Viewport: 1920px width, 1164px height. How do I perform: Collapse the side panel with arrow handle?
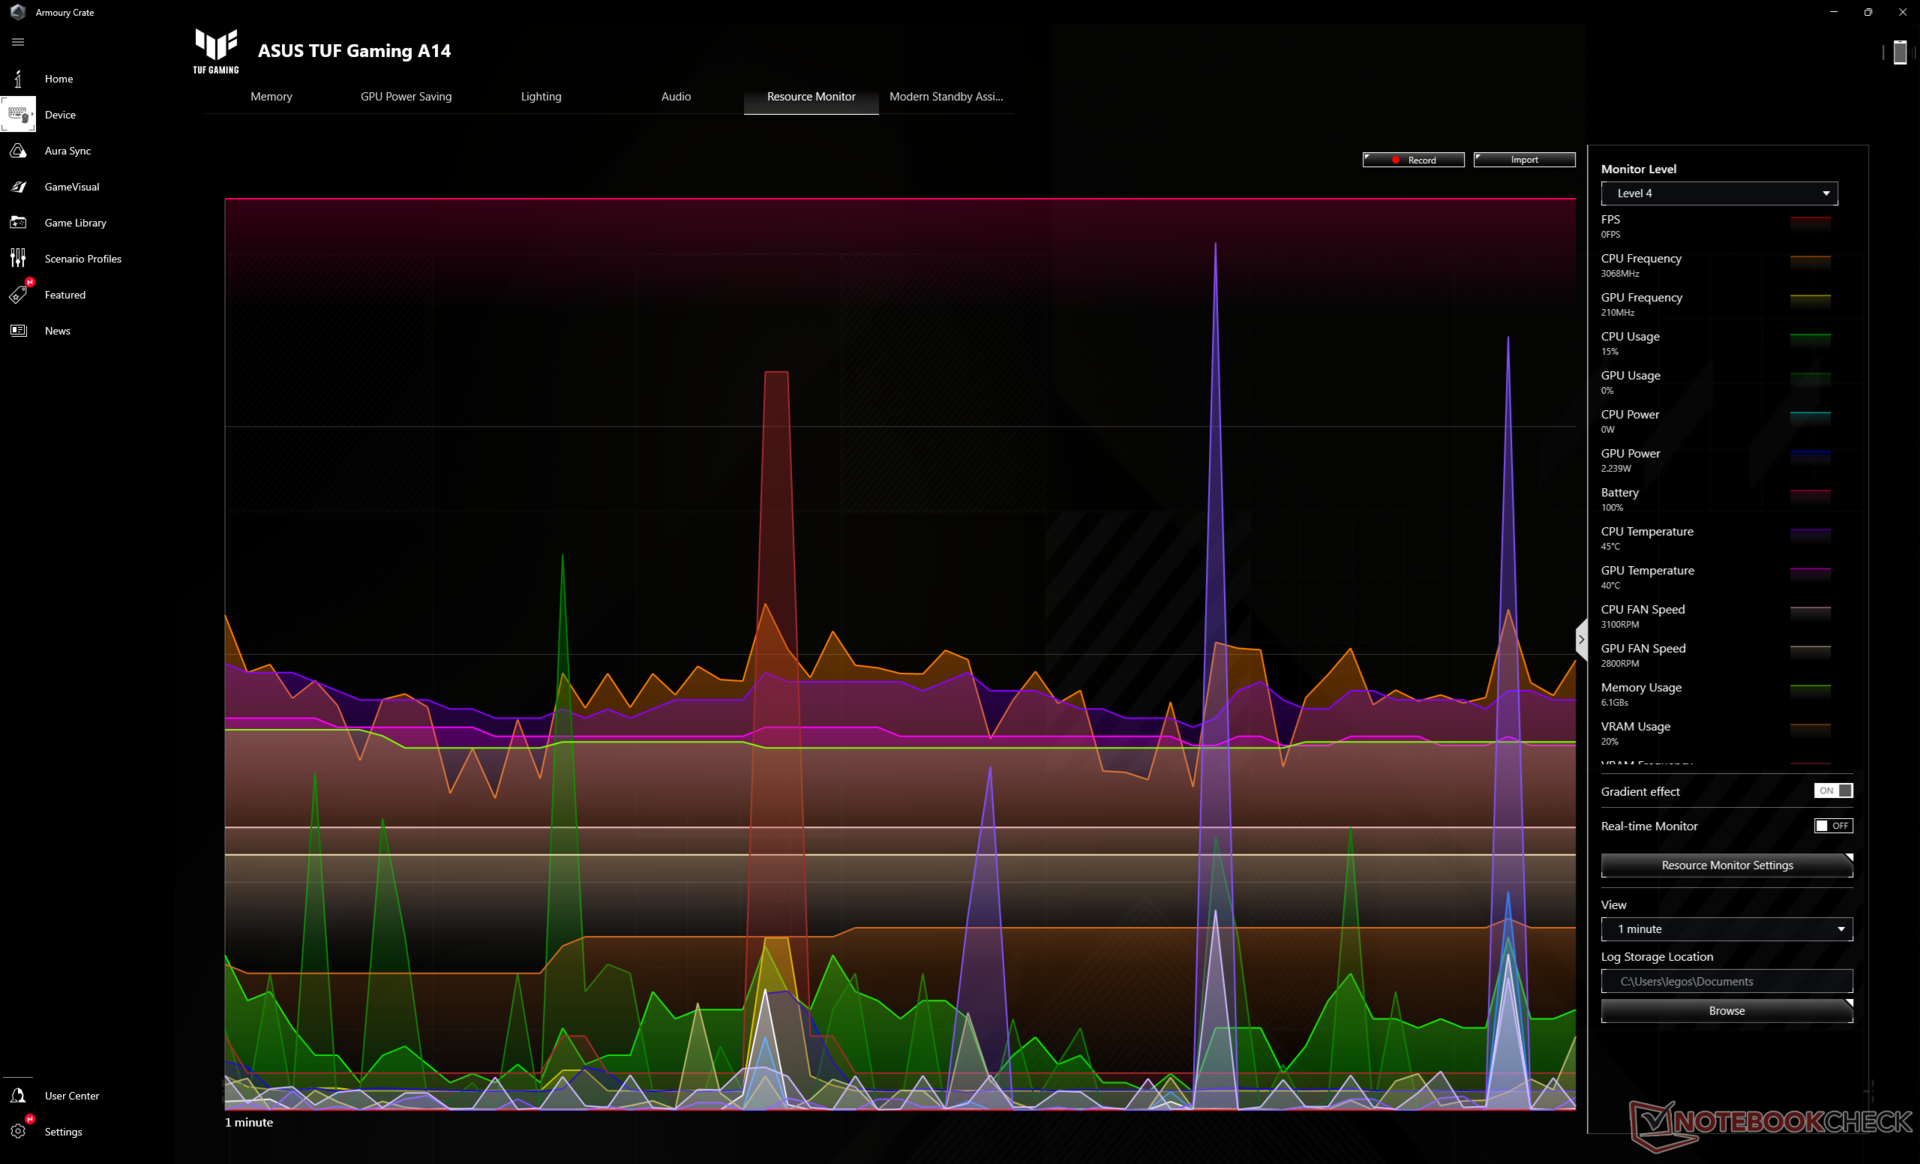tap(1581, 639)
